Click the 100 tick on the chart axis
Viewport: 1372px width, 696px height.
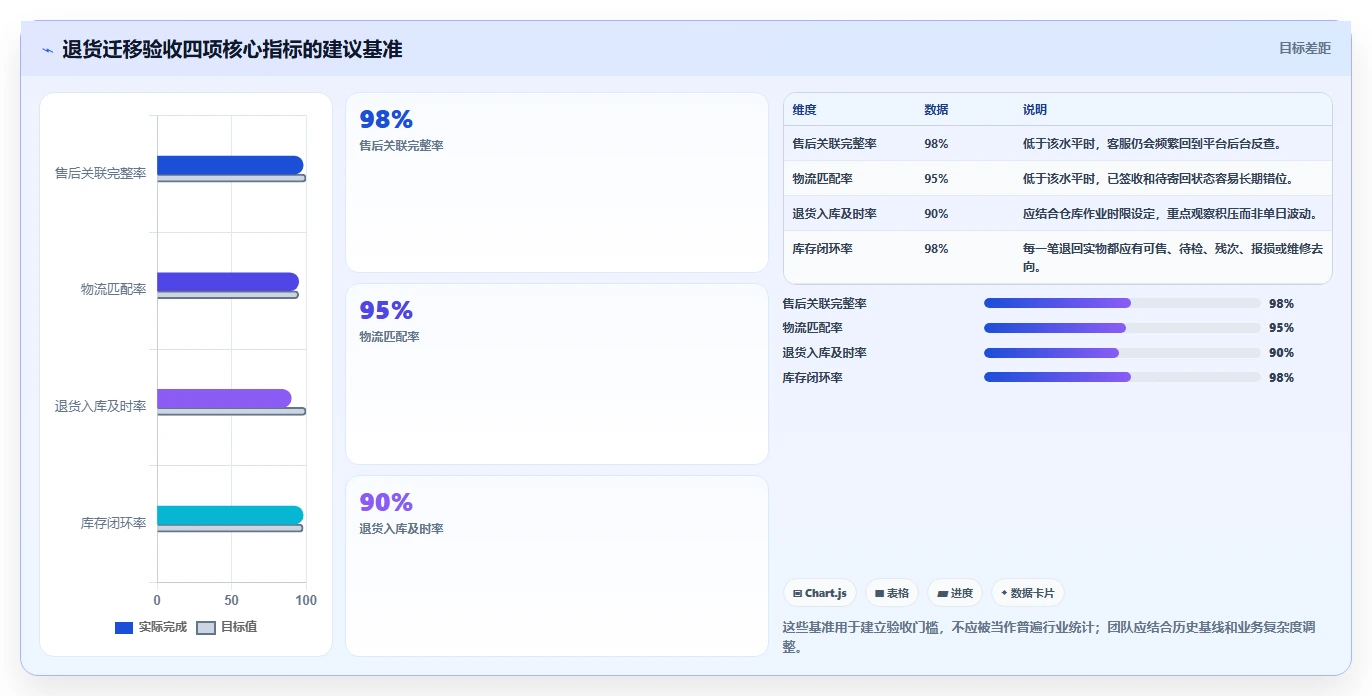coord(306,600)
